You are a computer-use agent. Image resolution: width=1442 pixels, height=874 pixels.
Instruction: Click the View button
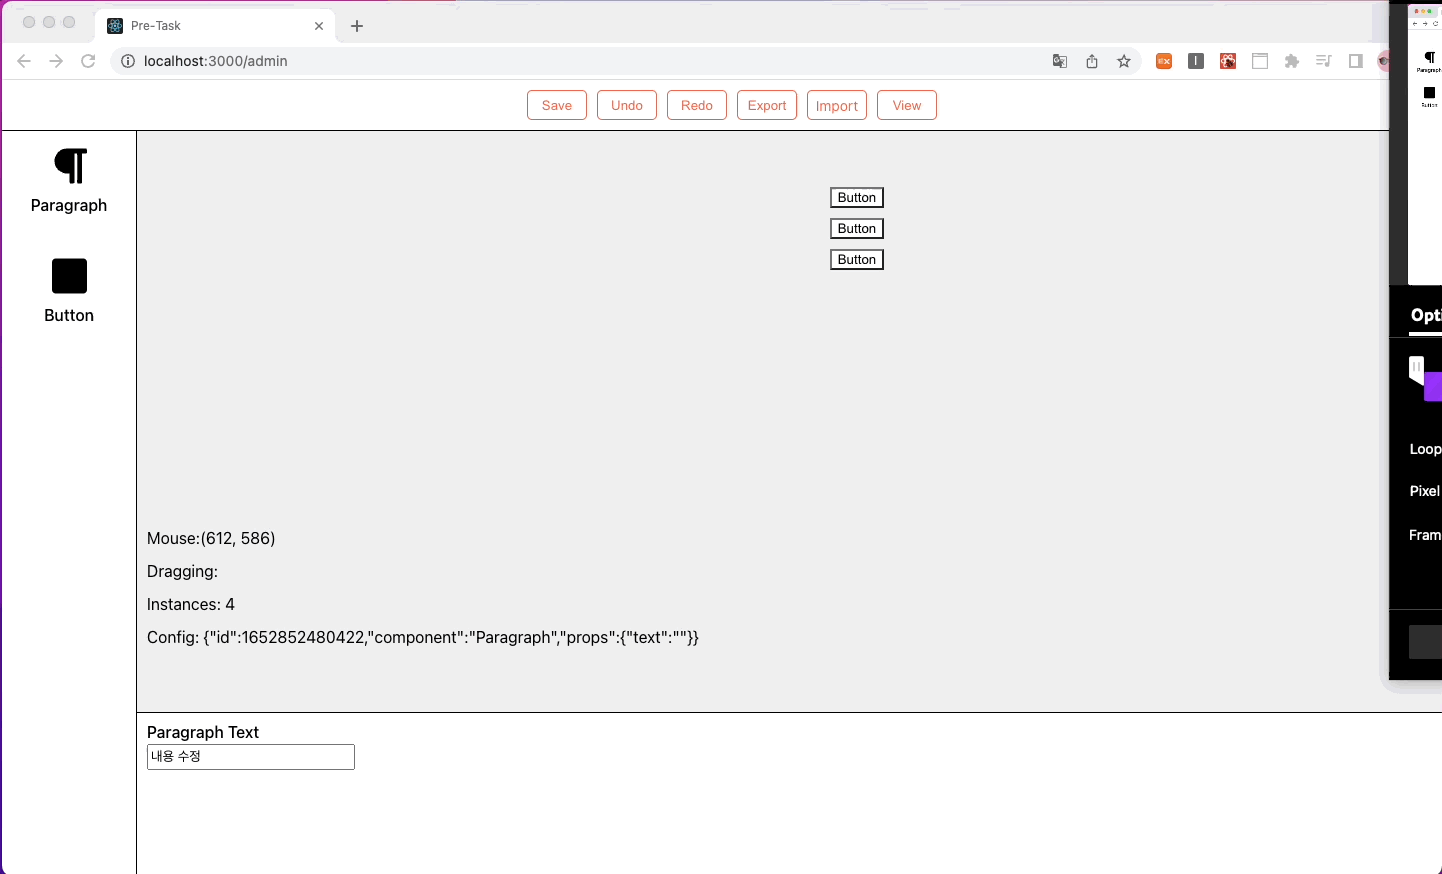click(906, 104)
